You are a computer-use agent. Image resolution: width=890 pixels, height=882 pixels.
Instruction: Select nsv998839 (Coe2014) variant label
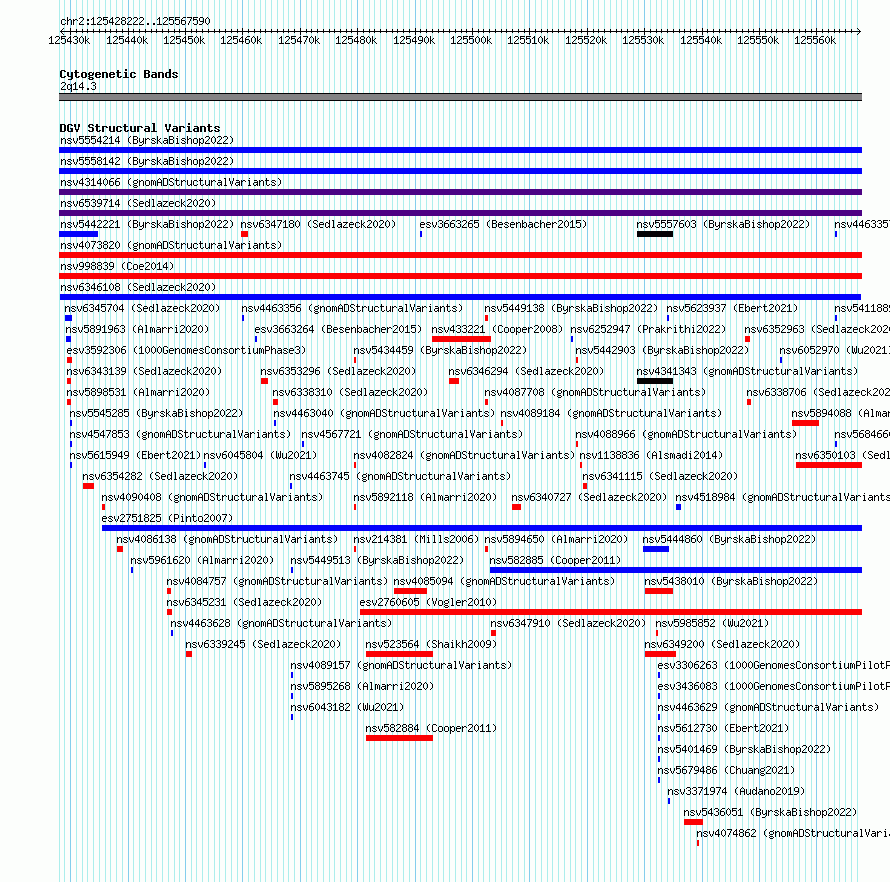[117, 266]
